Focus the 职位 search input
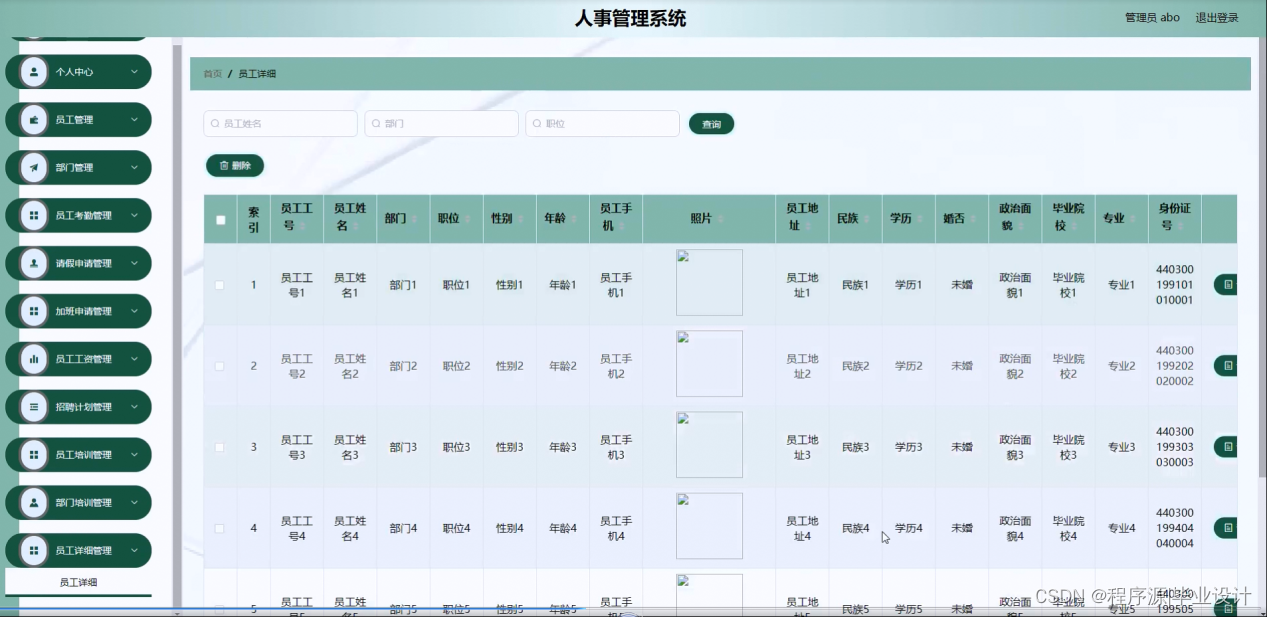This screenshot has width=1267, height=617. tap(603, 124)
